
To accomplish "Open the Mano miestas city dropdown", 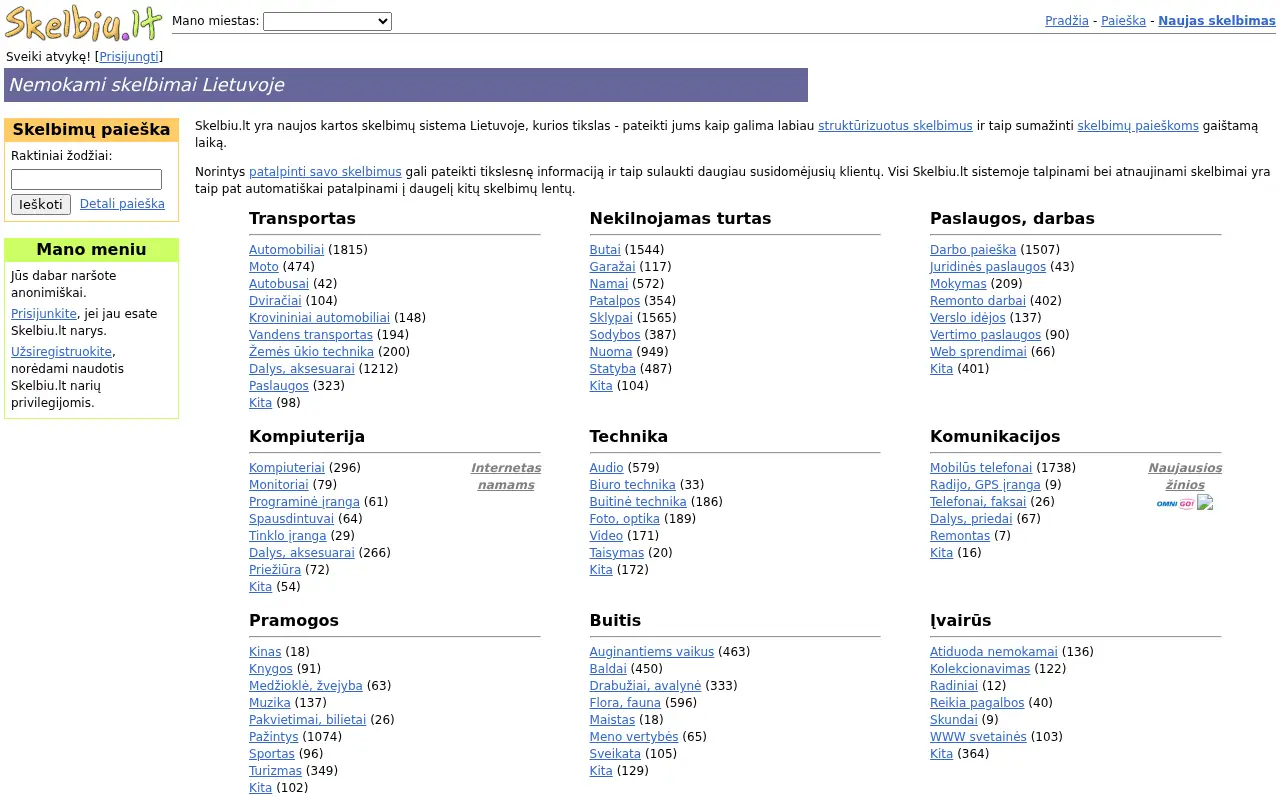I will 327,21.
